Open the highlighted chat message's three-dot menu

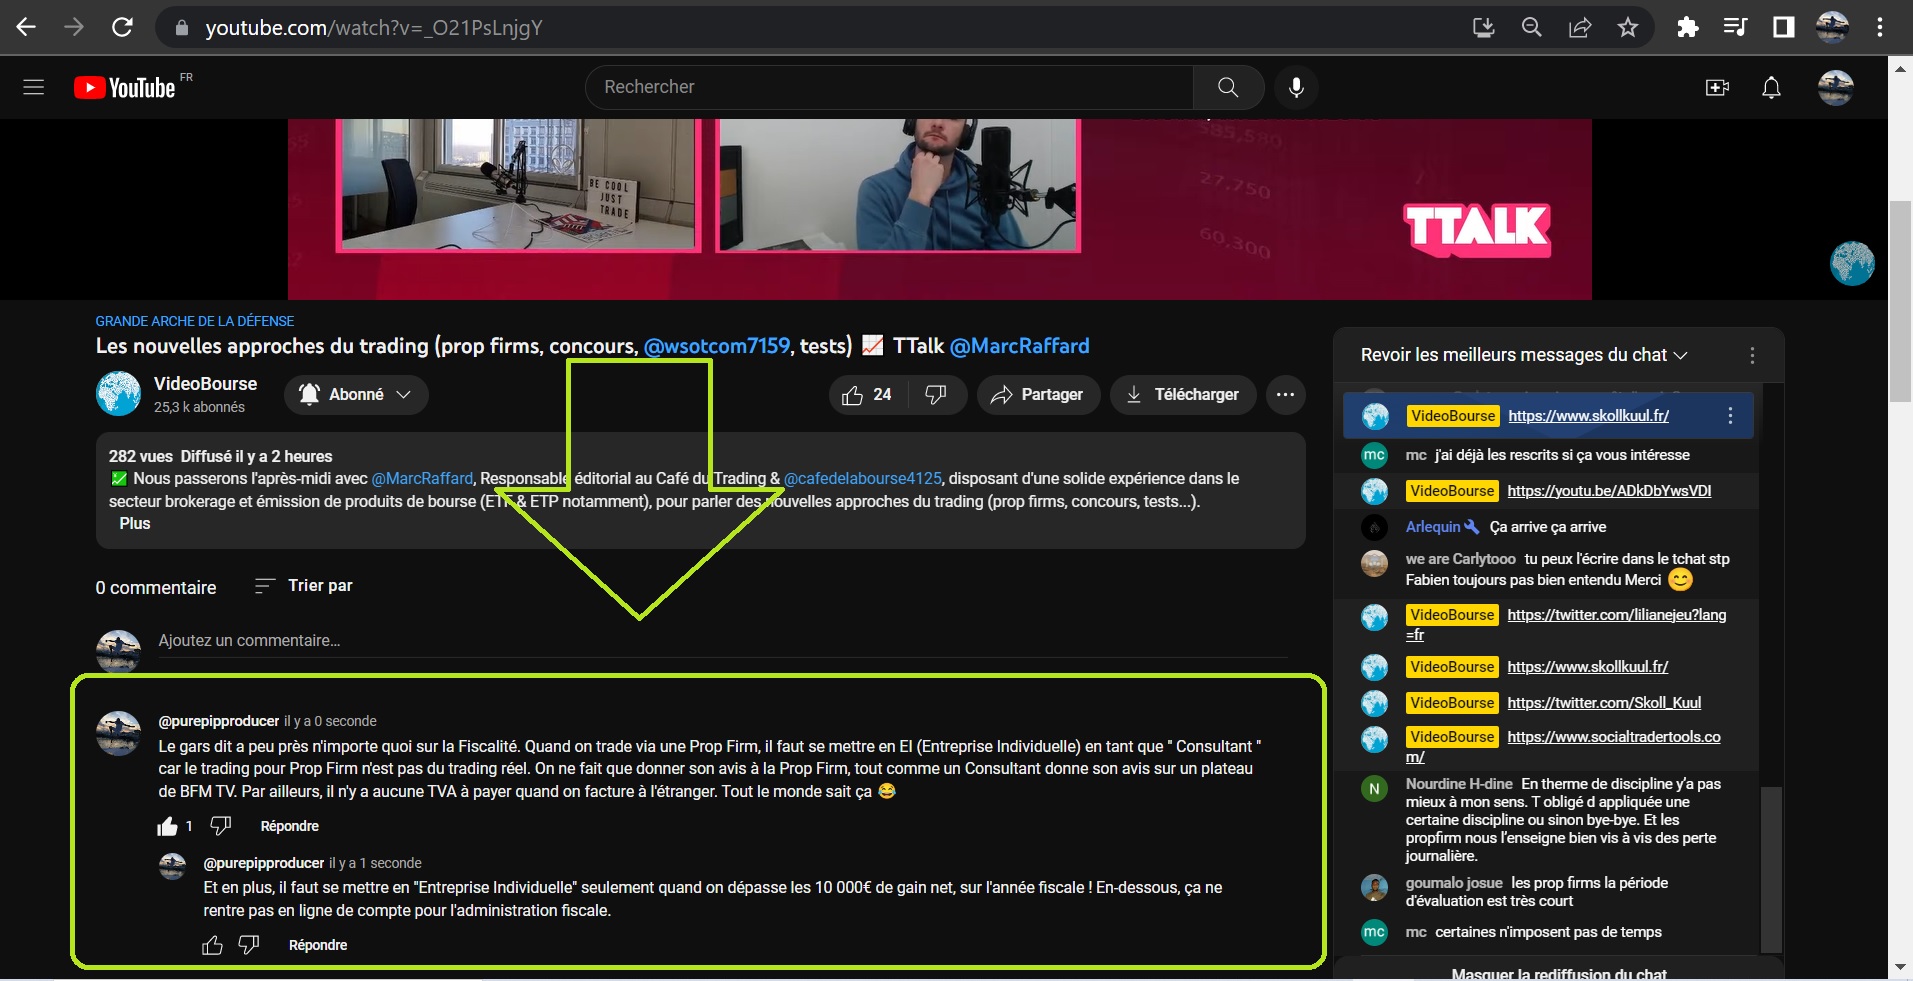[1730, 416]
